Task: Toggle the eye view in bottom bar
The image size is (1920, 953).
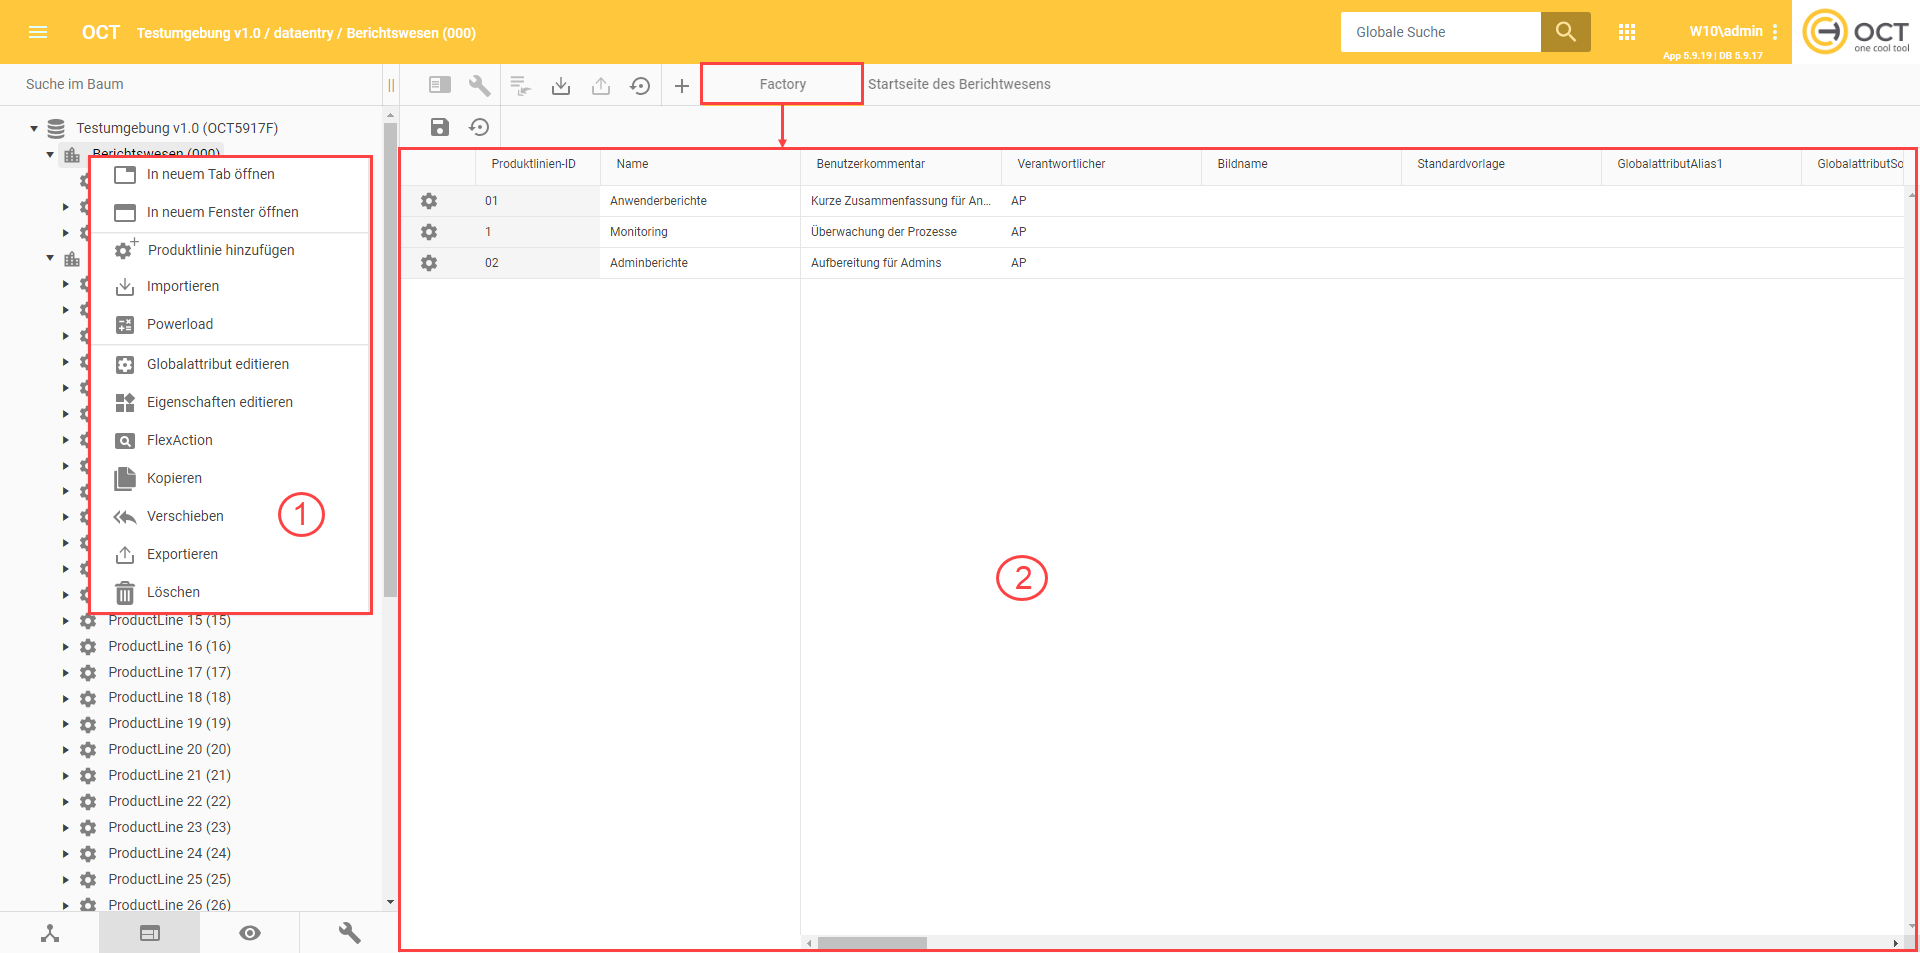Action: pos(250,933)
